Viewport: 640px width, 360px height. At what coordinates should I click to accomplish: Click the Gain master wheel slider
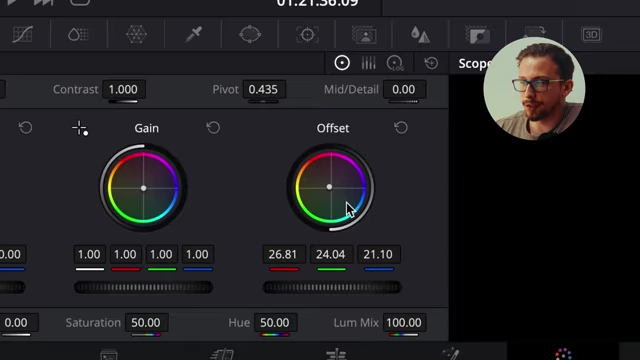143,287
